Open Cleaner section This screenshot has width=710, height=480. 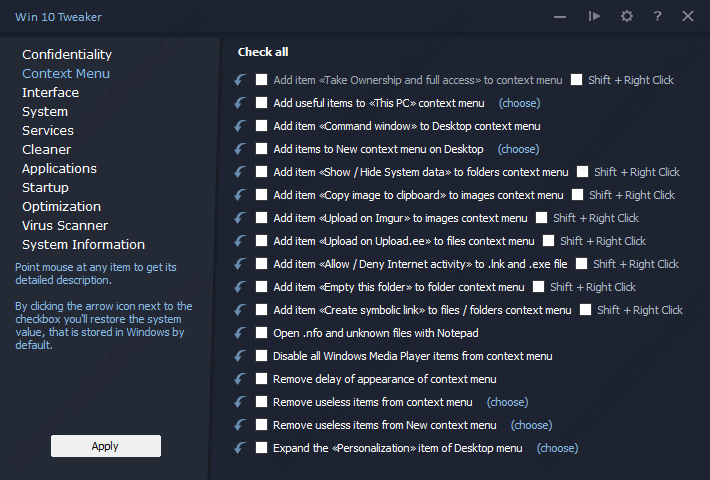click(47, 150)
